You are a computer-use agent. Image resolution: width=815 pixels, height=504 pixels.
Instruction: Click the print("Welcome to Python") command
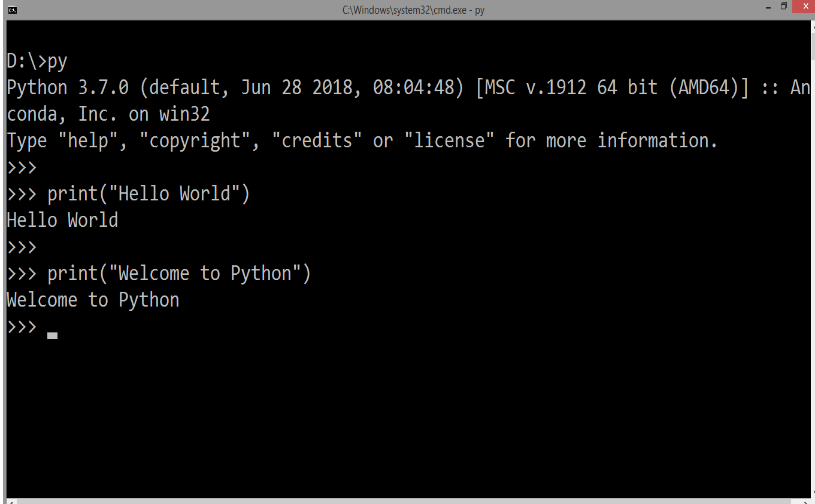(179, 273)
